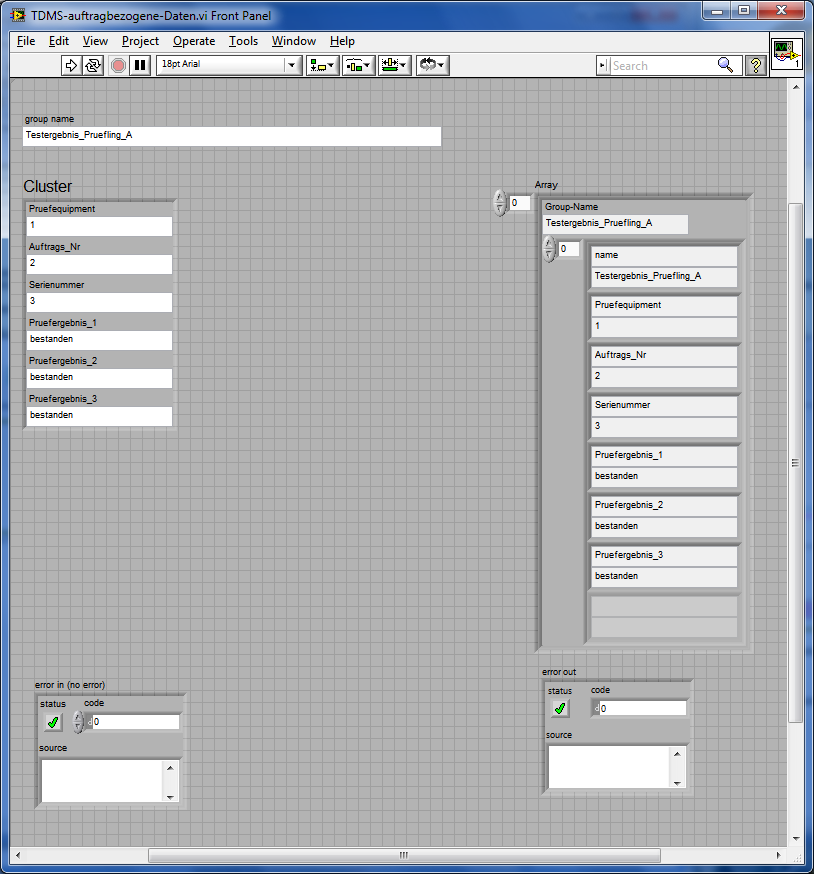The image size is (814, 874).
Task: Toggle error in status checkmark
Action: pyautogui.click(x=53, y=722)
